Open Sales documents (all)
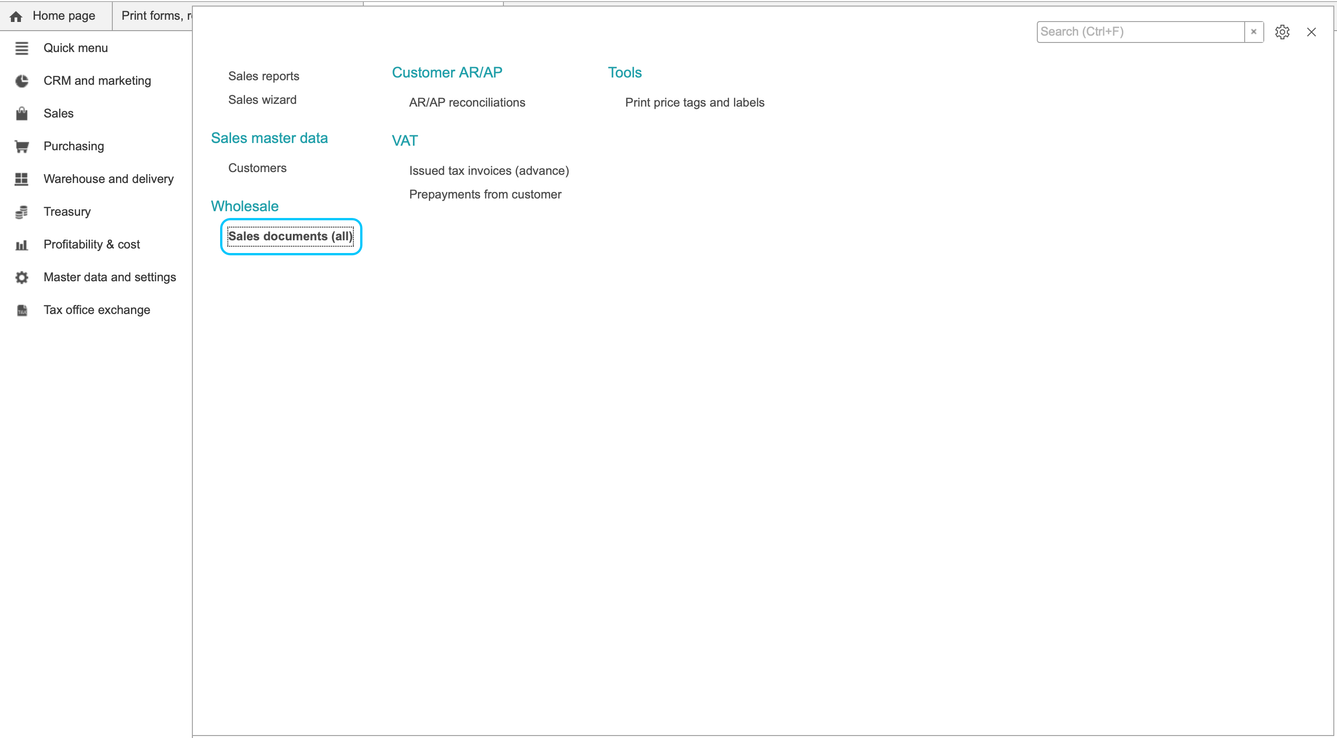The height and width of the screenshot is (738, 1337). click(291, 236)
